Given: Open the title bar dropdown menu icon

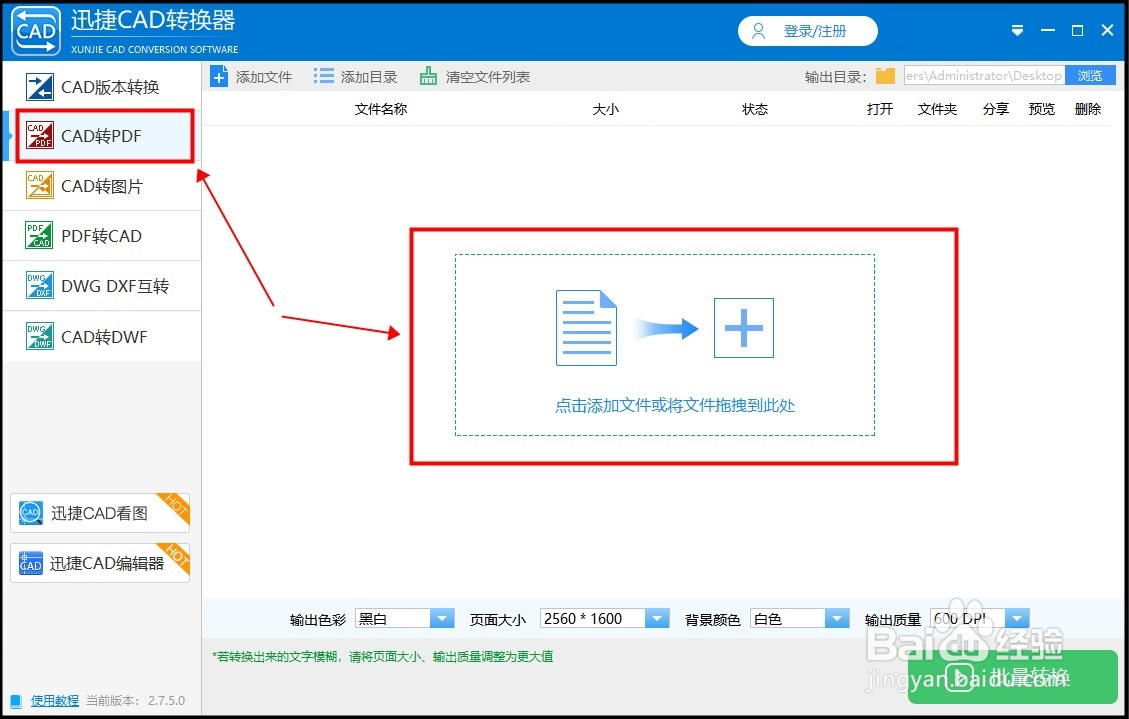Looking at the screenshot, I should [1017, 31].
